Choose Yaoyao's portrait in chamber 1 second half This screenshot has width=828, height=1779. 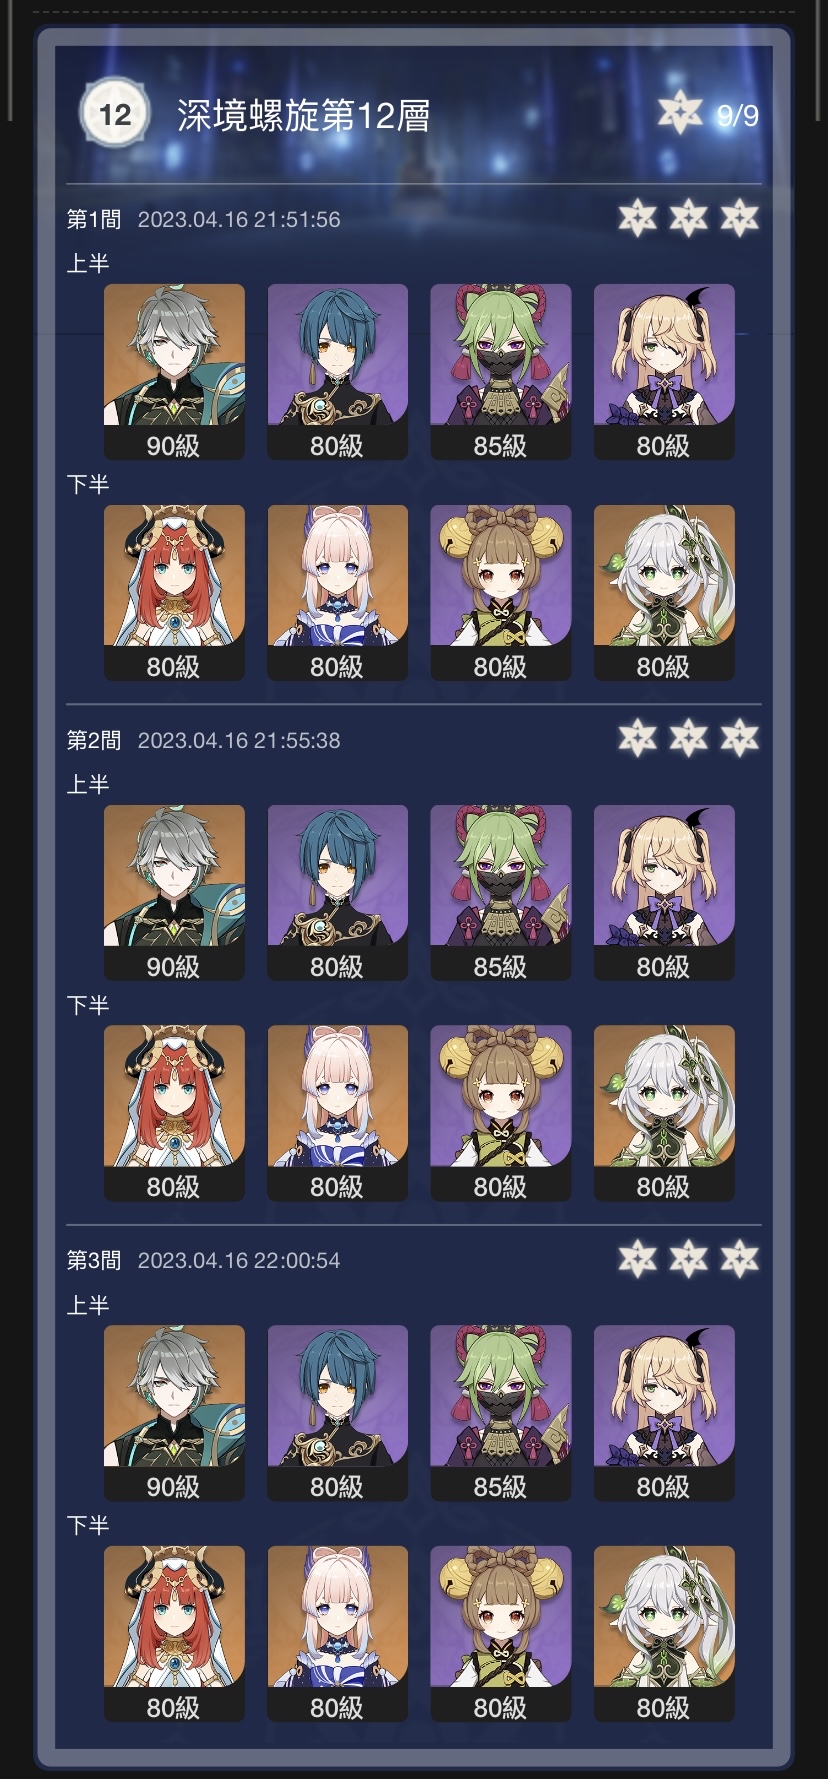pos(500,592)
